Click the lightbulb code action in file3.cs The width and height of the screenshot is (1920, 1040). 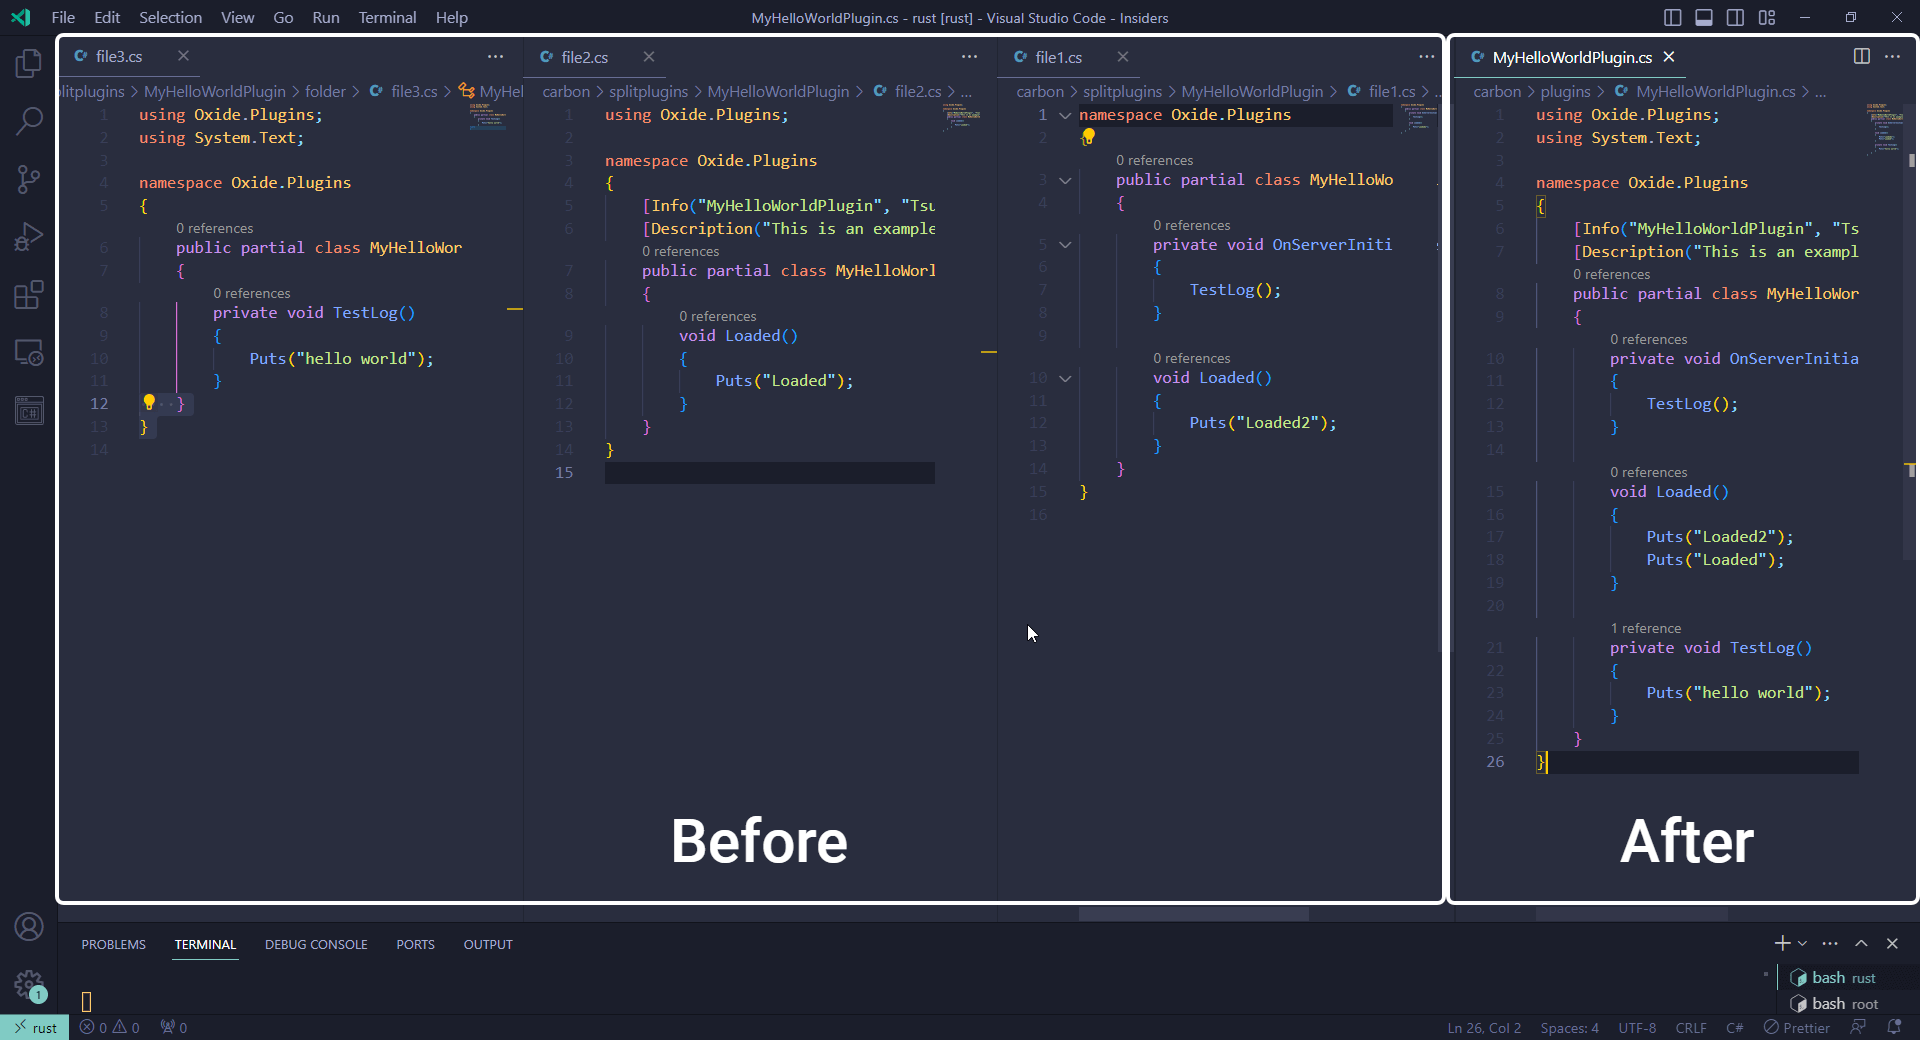(x=149, y=403)
